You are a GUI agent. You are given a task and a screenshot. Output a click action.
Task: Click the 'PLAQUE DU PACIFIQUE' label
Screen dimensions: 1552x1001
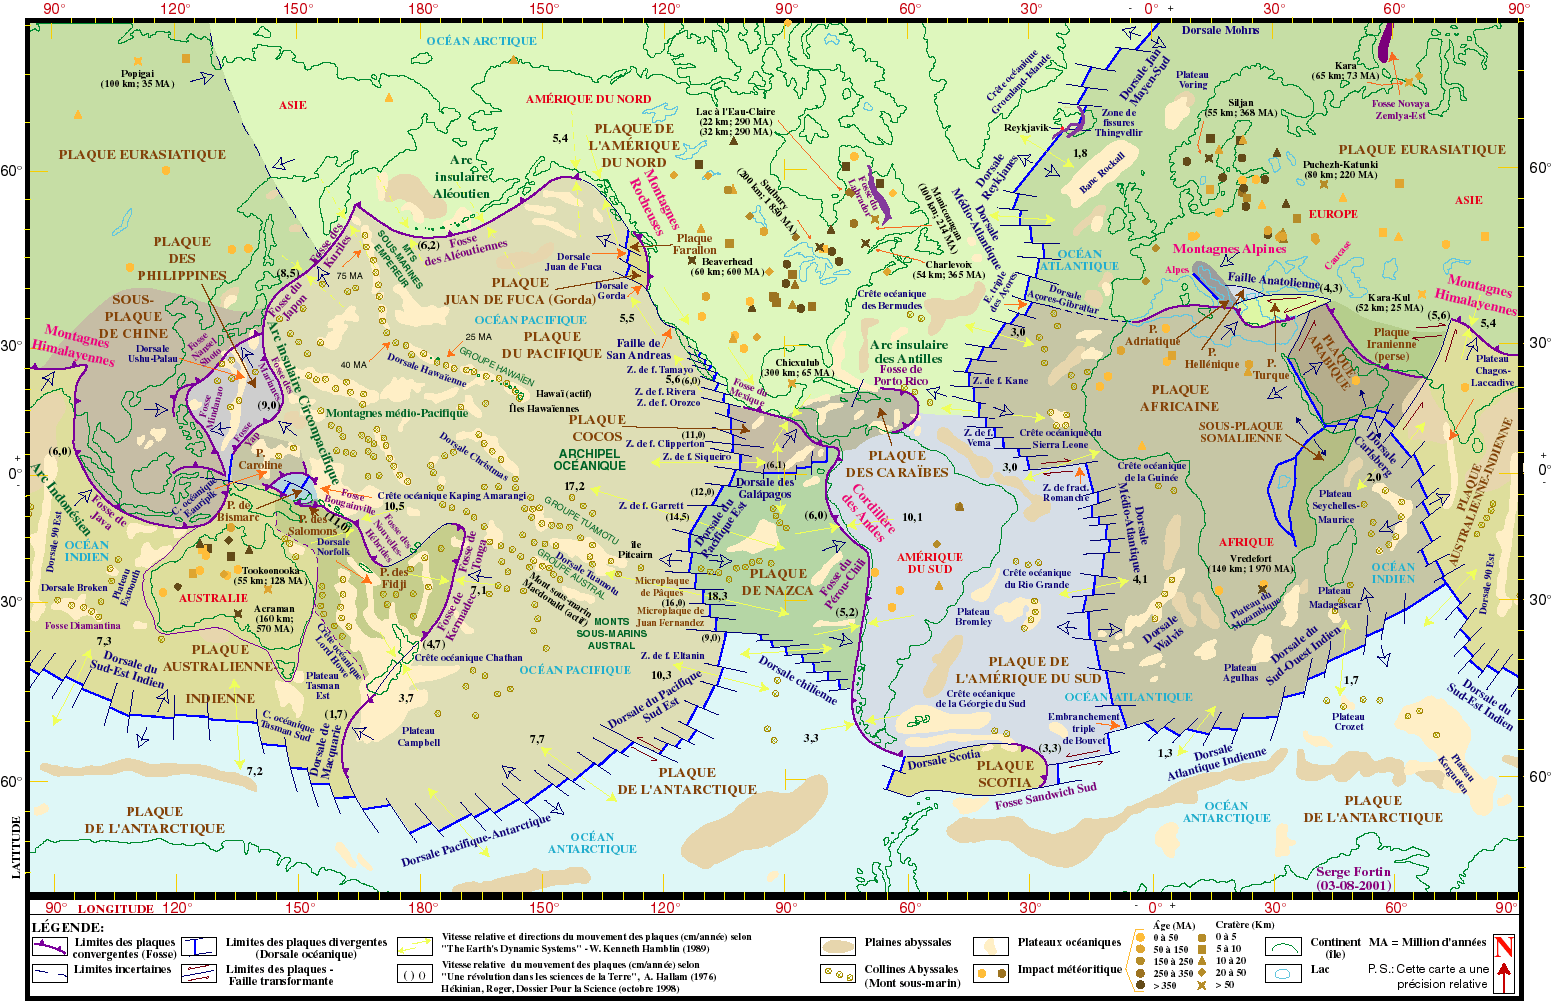552,345
